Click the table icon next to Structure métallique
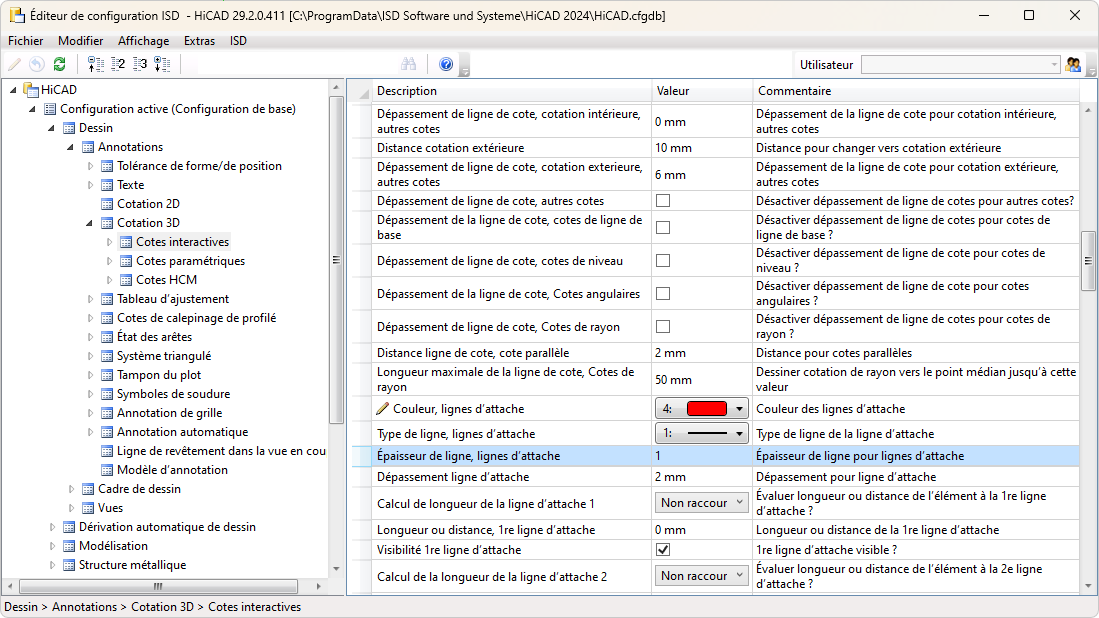This screenshot has width=1099, height=618. [x=69, y=565]
